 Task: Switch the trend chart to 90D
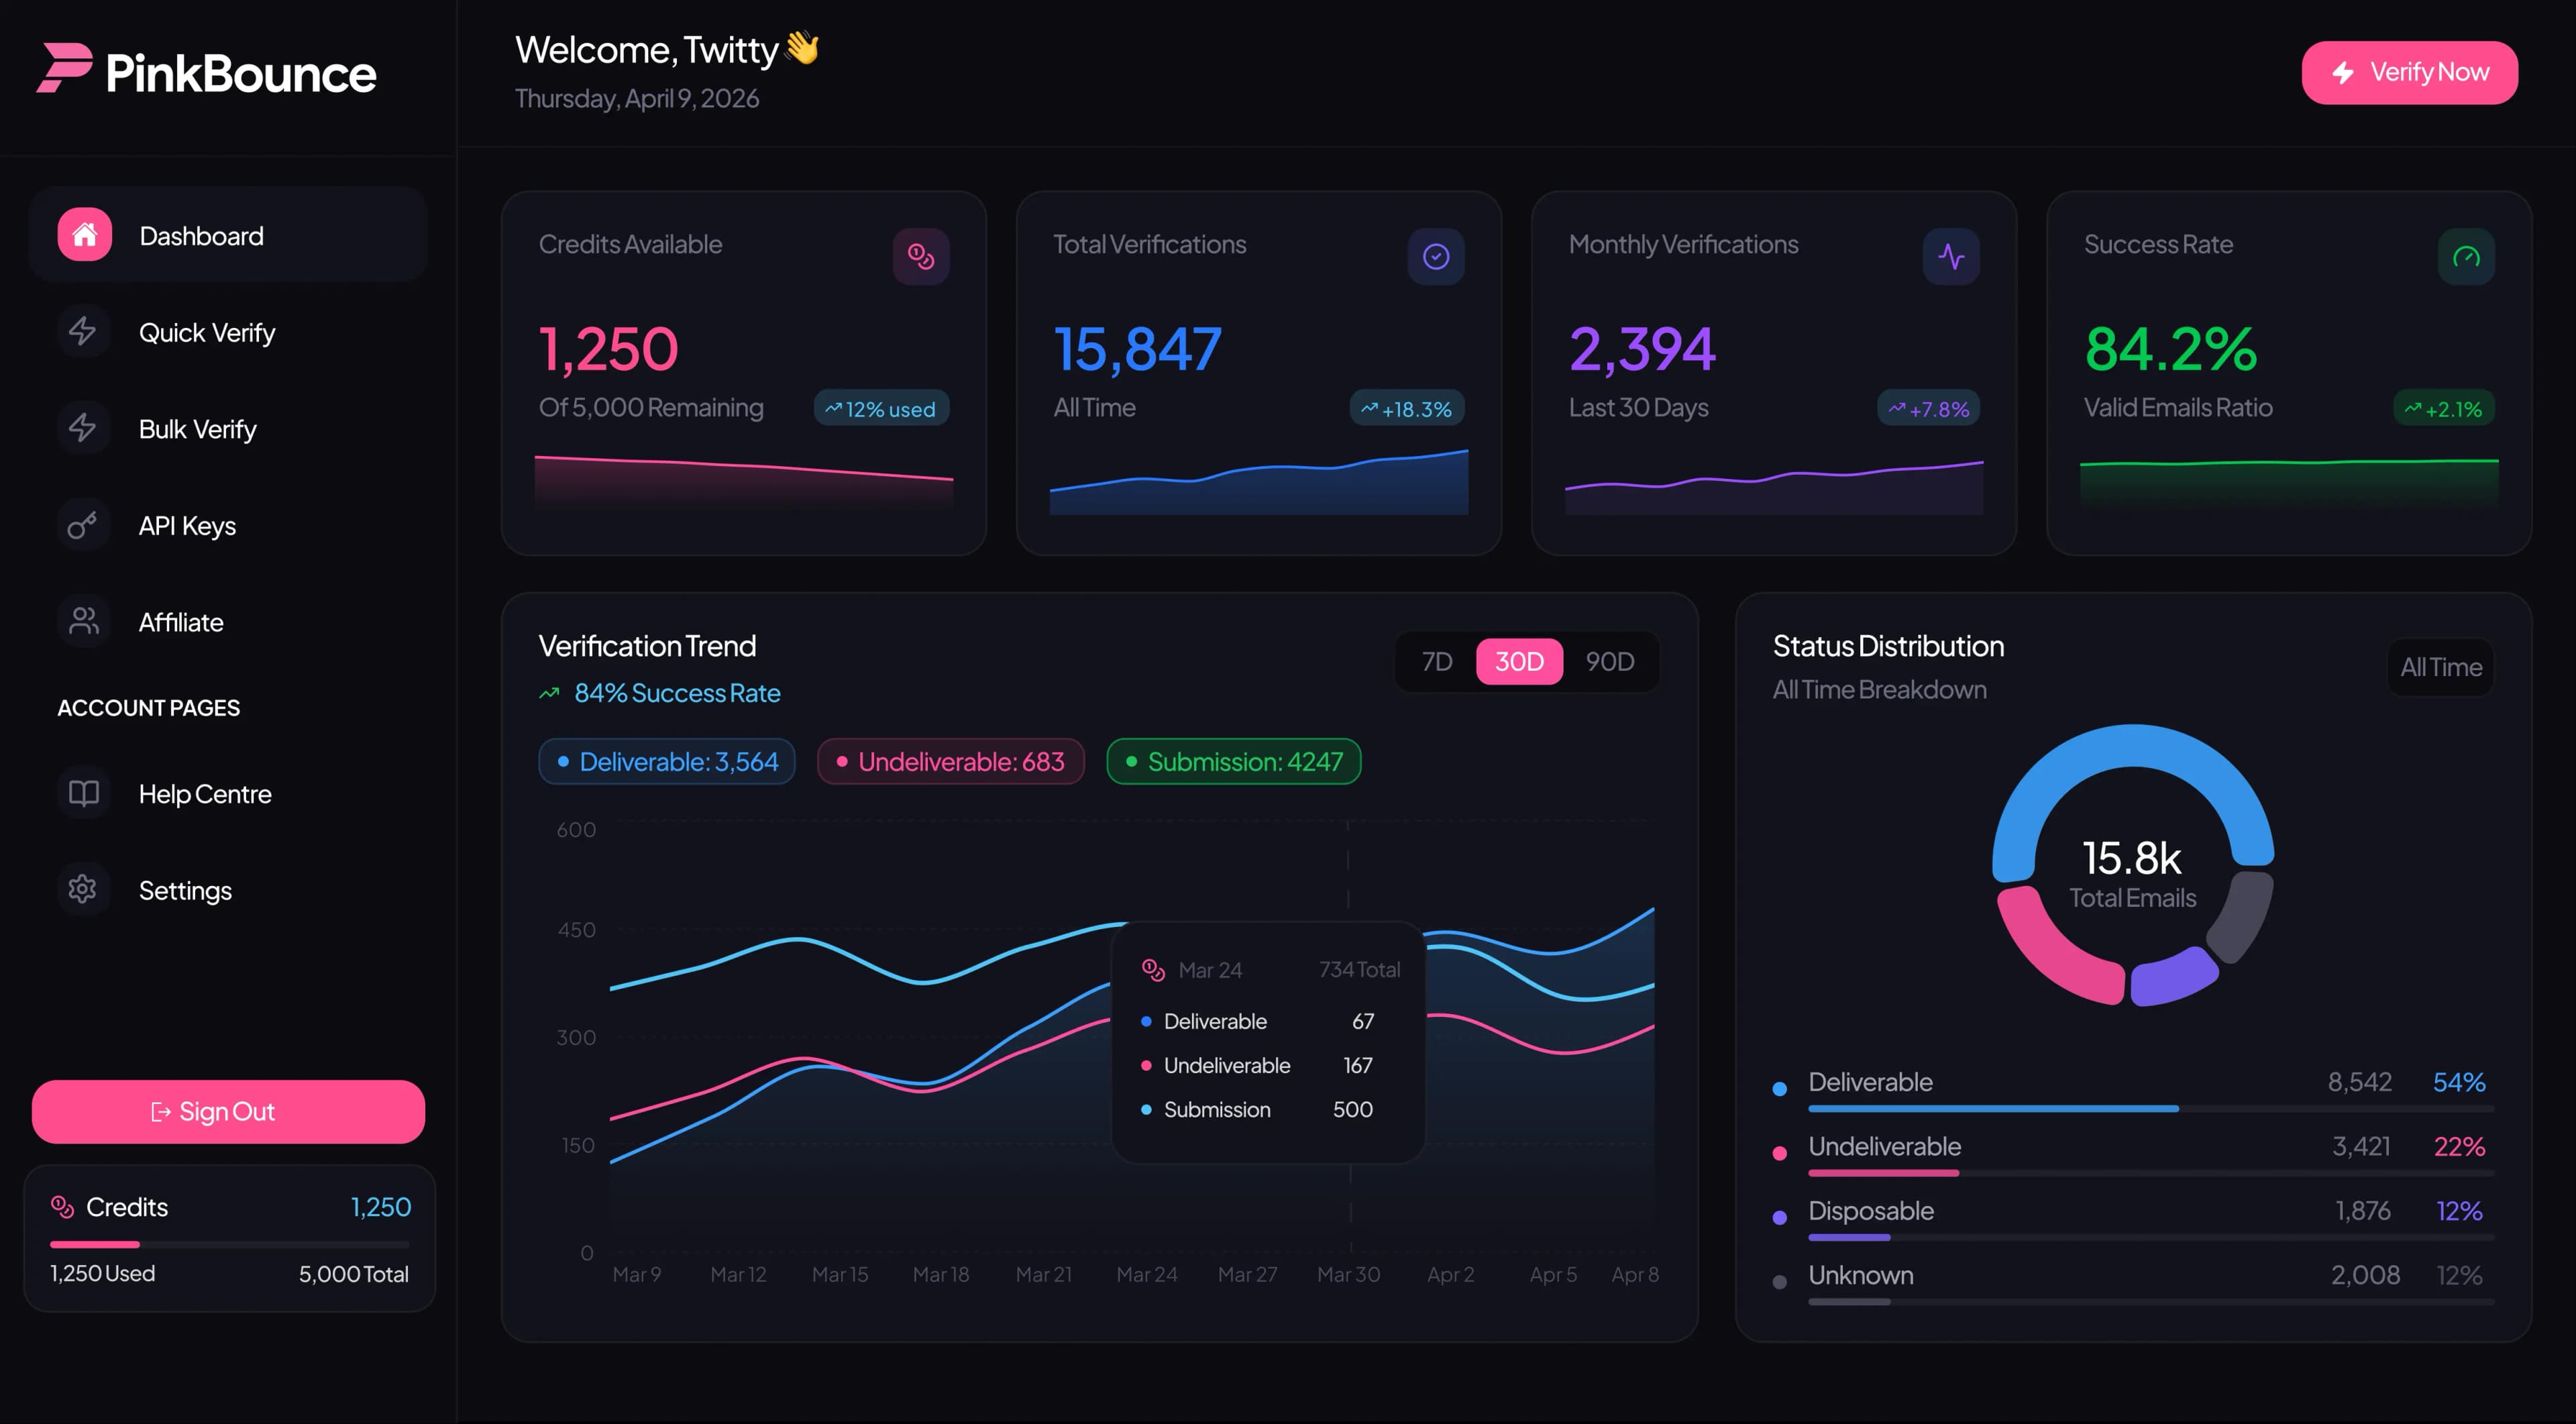pos(1609,661)
